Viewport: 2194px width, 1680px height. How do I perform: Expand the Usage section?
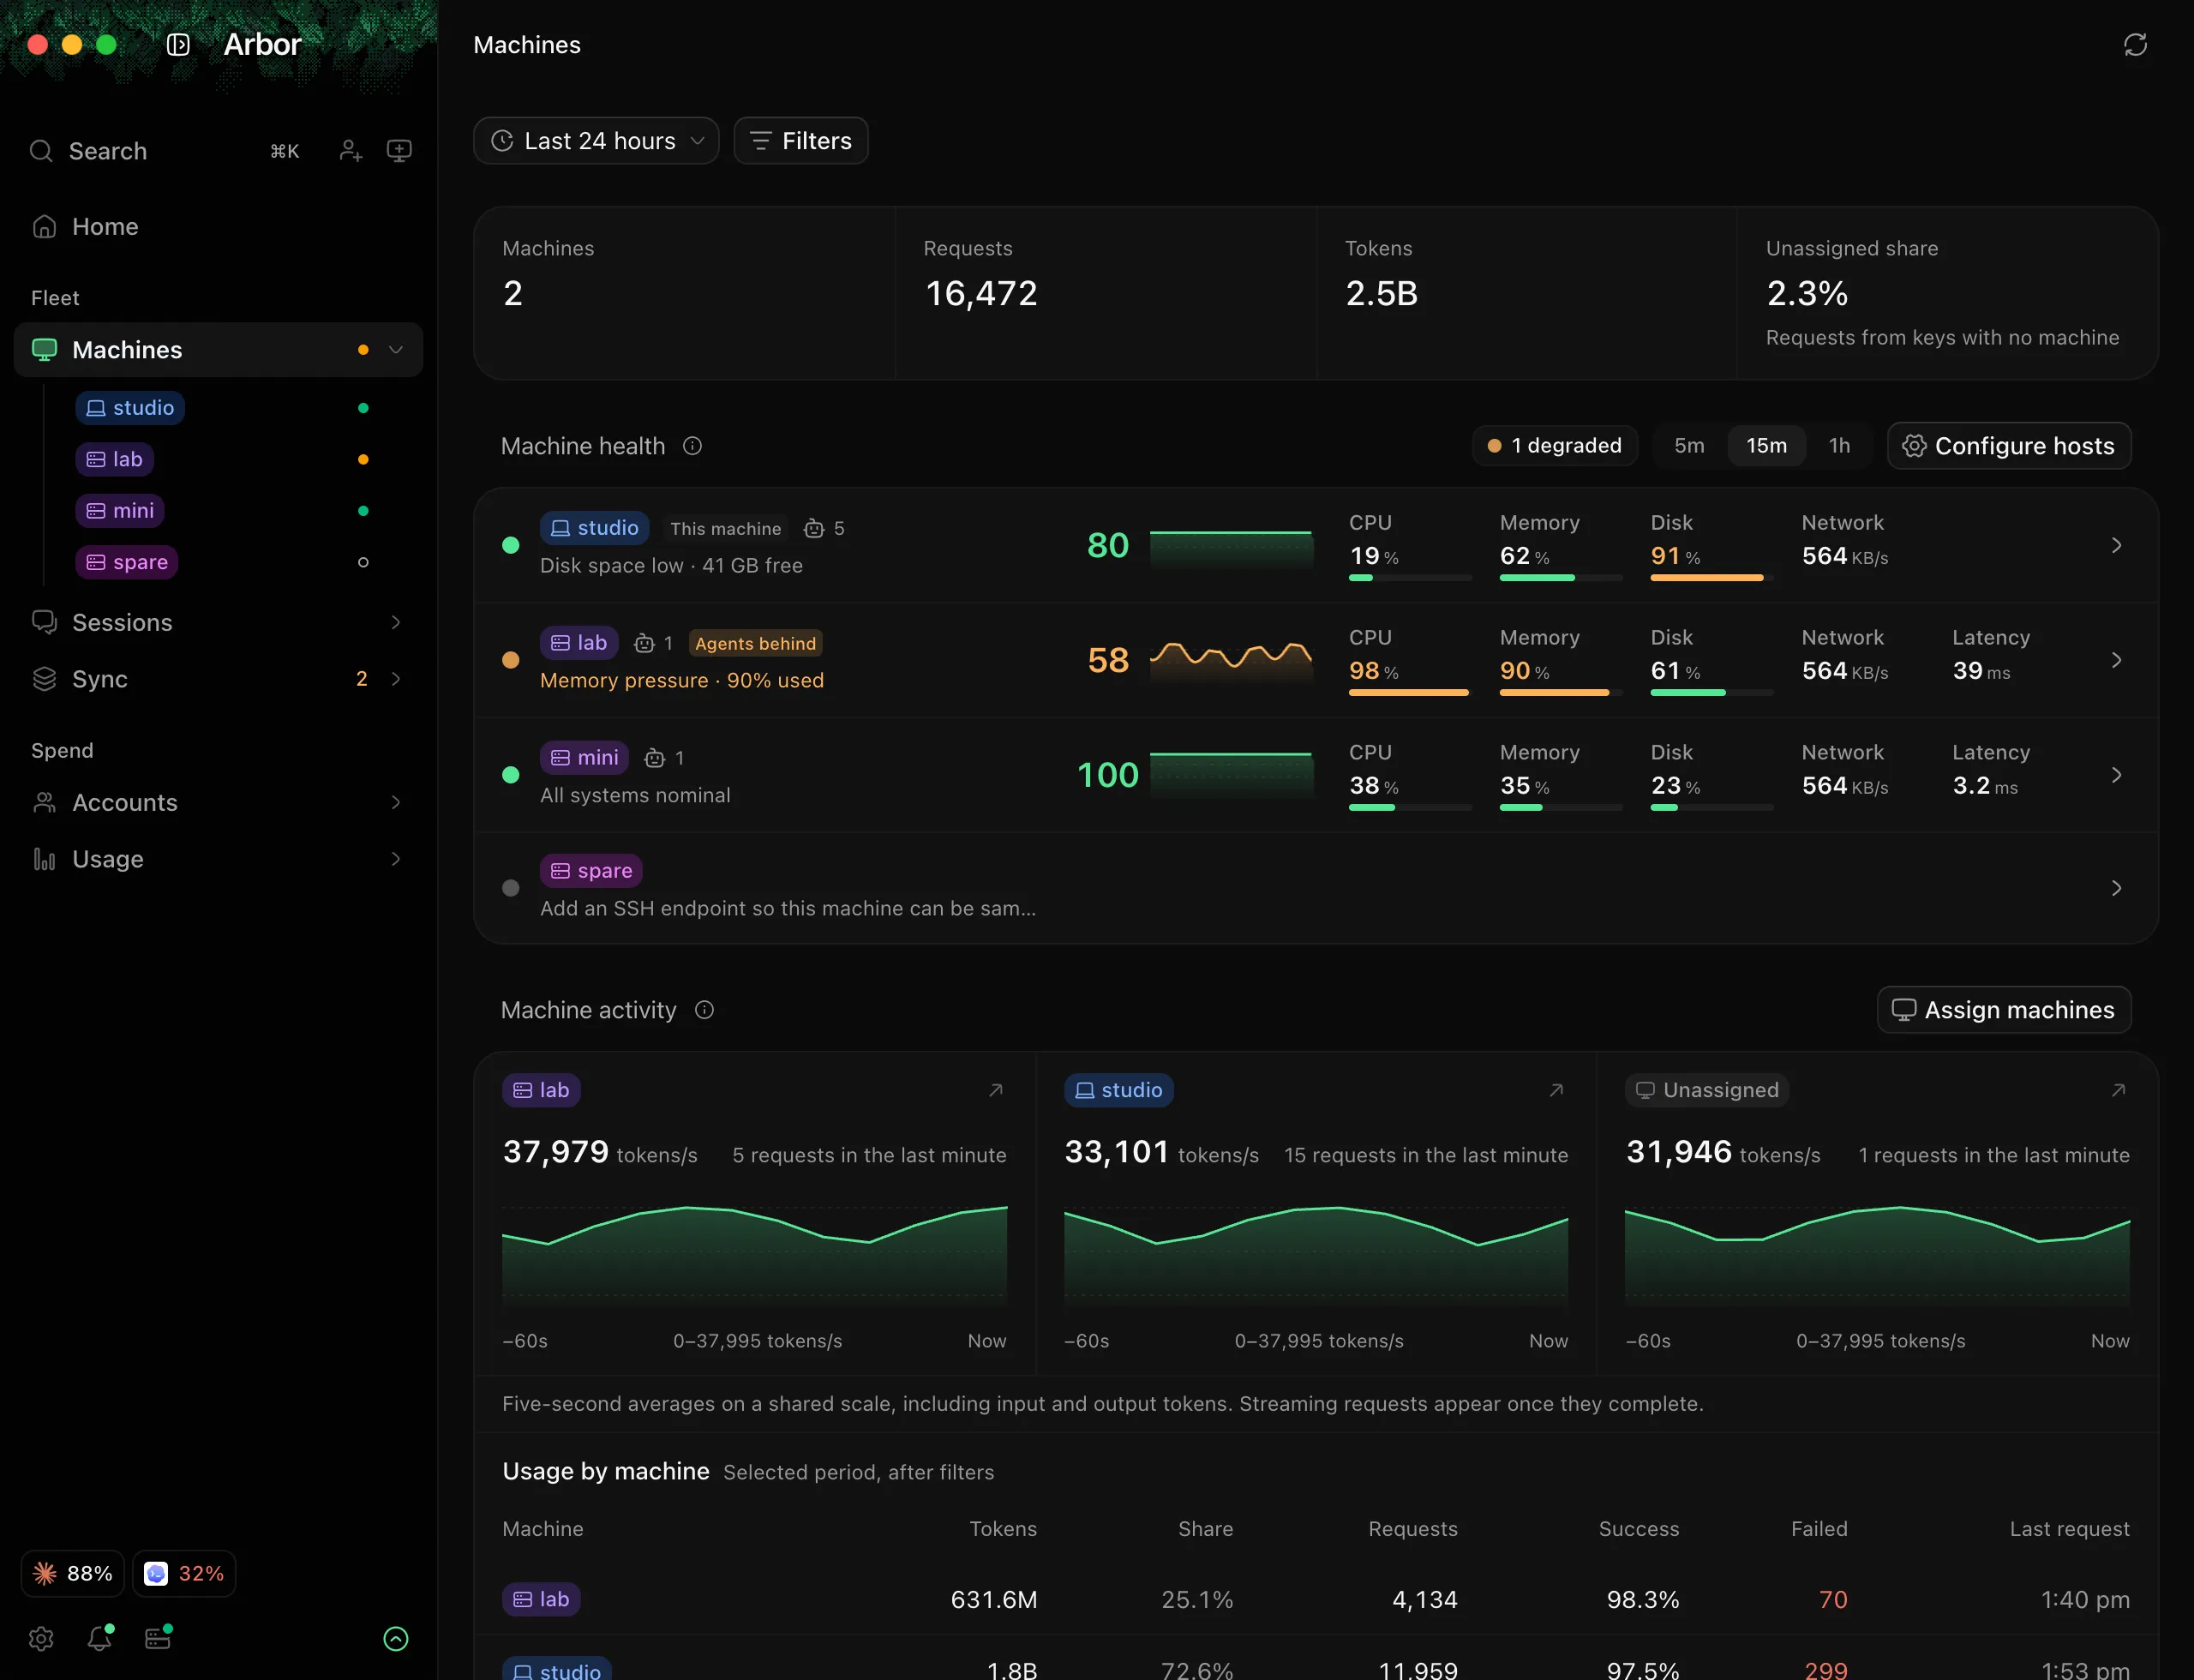coord(396,859)
